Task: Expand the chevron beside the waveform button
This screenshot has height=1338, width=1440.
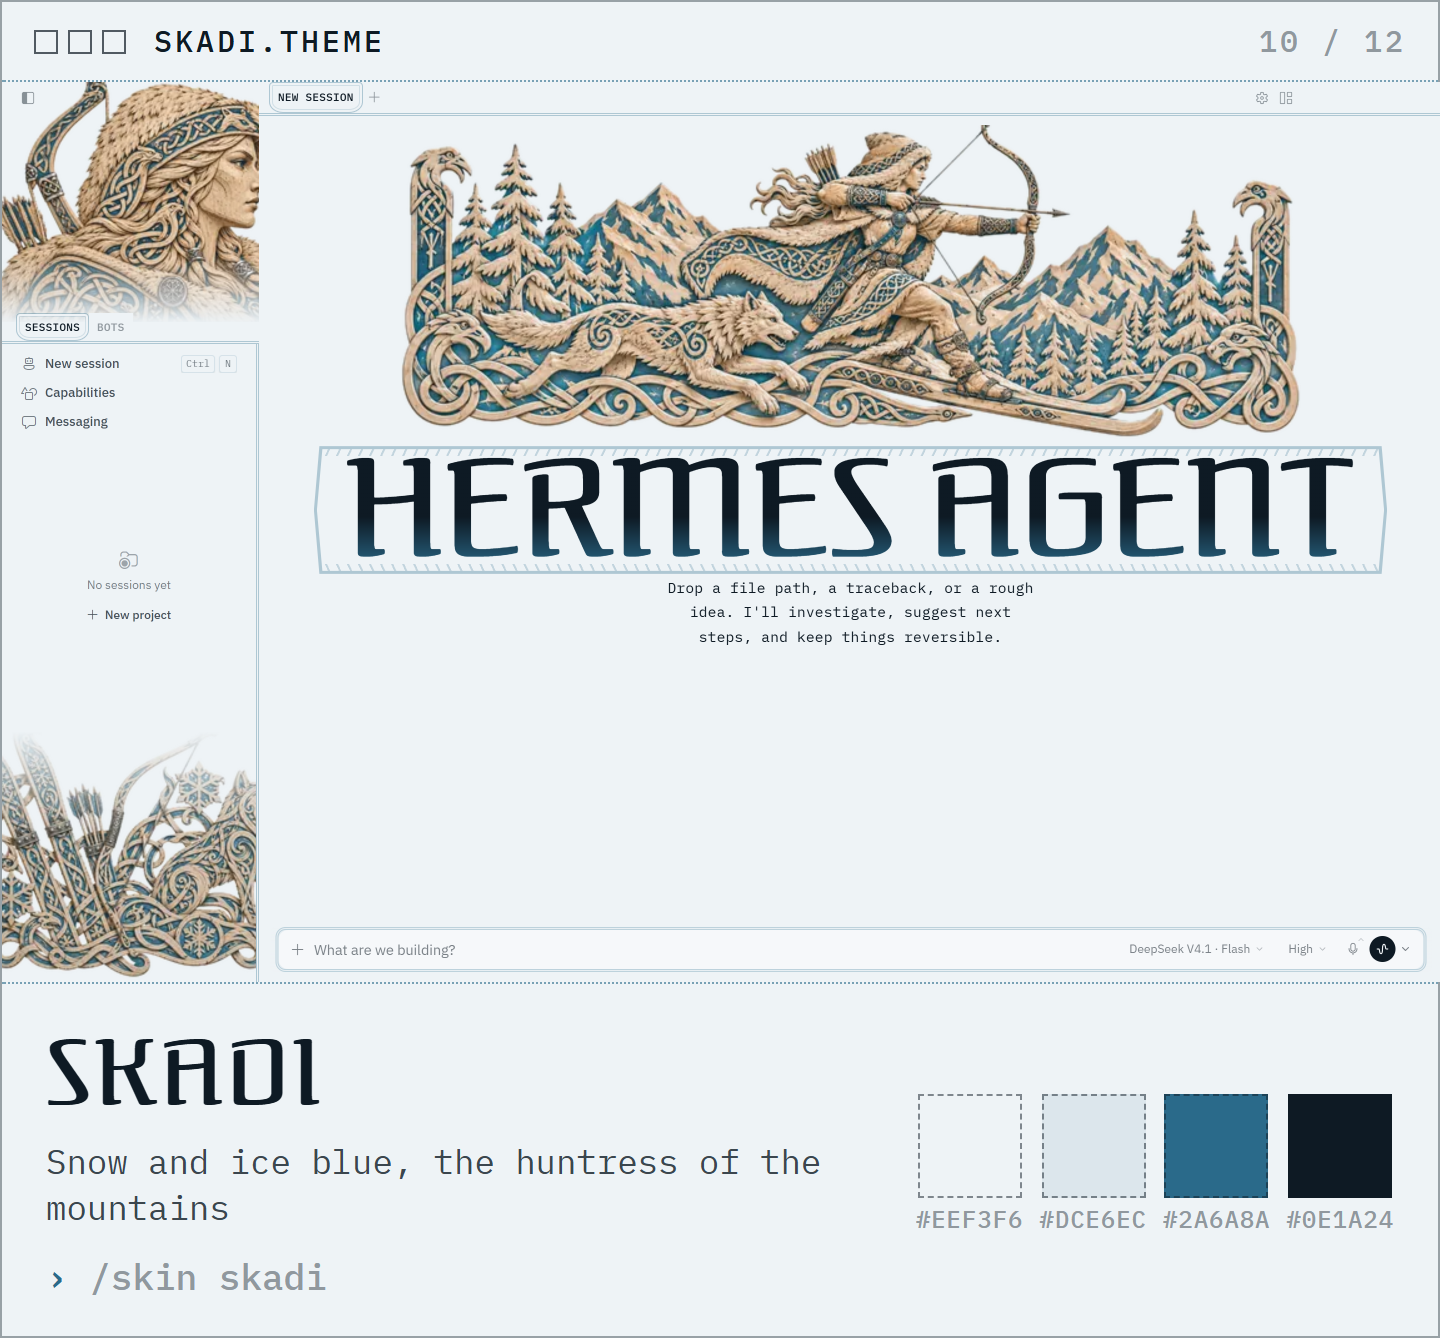Action: (x=1406, y=949)
